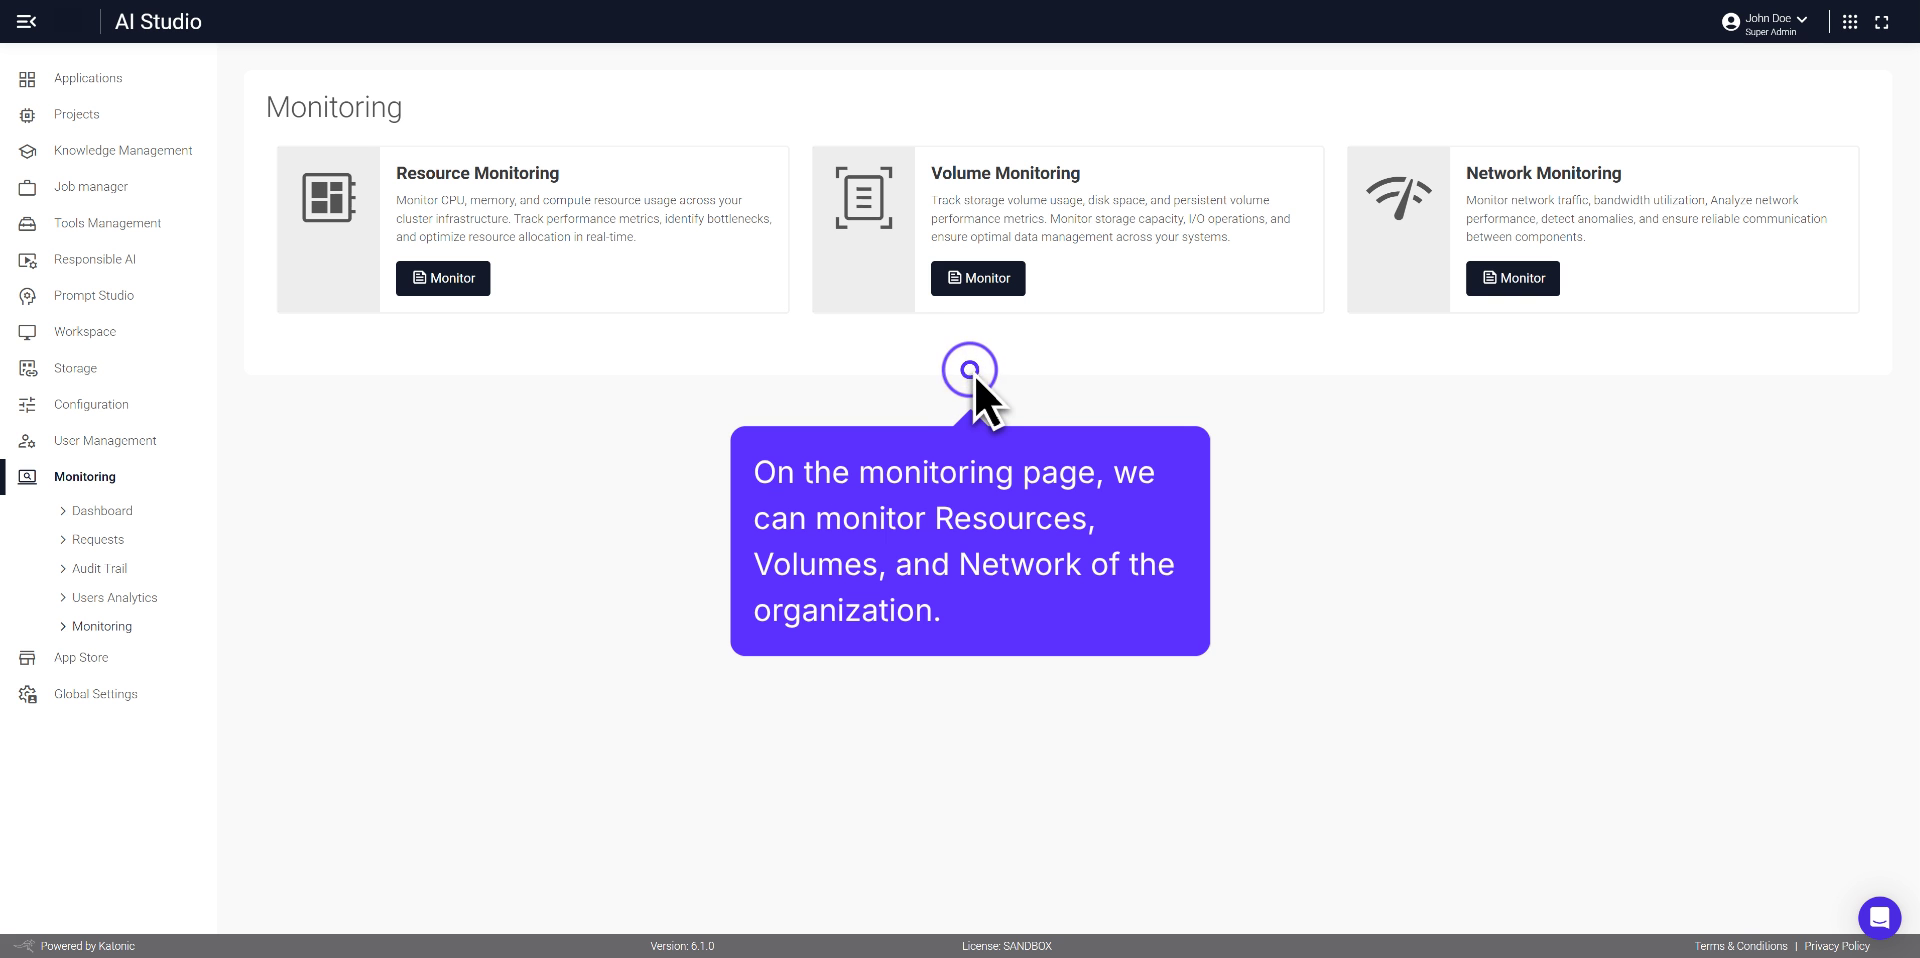The width and height of the screenshot is (1920, 958).
Task: Open the chat support bubble
Action: click(1879, 917)
